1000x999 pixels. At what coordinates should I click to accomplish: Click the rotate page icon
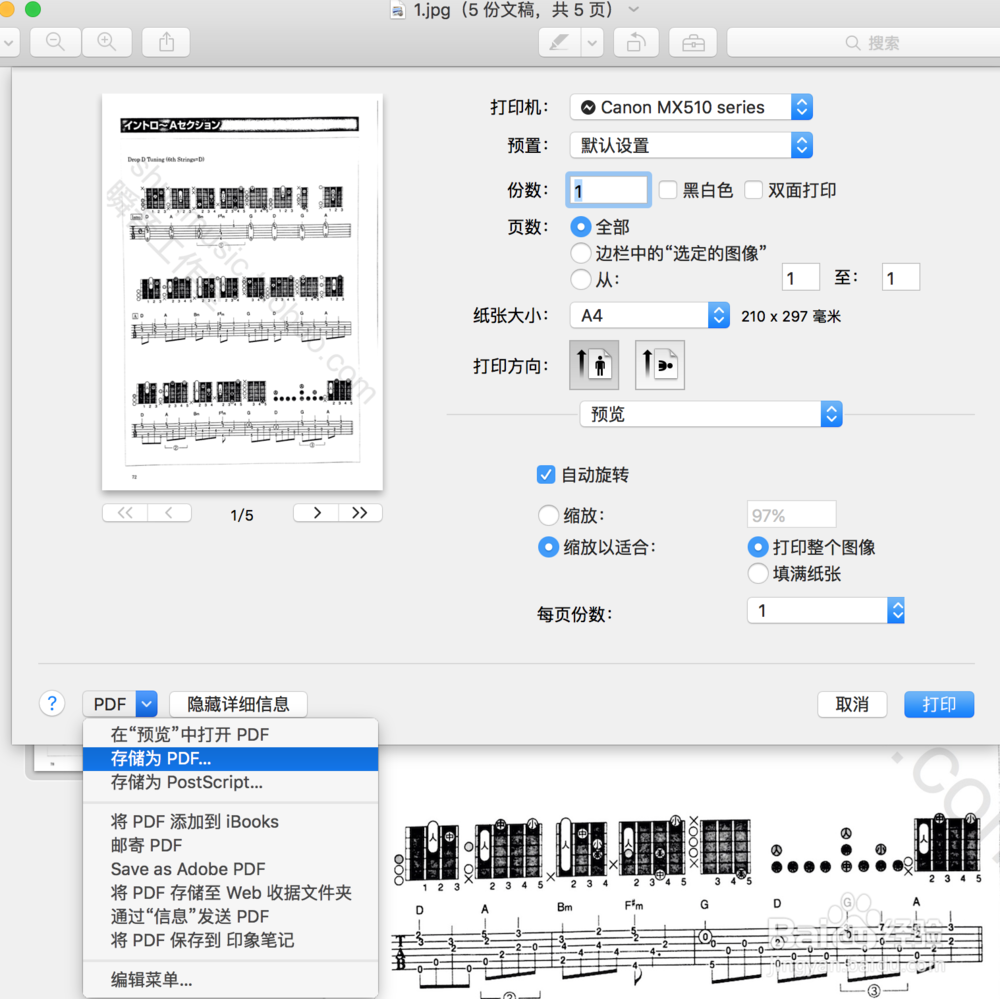click(636, 42)
